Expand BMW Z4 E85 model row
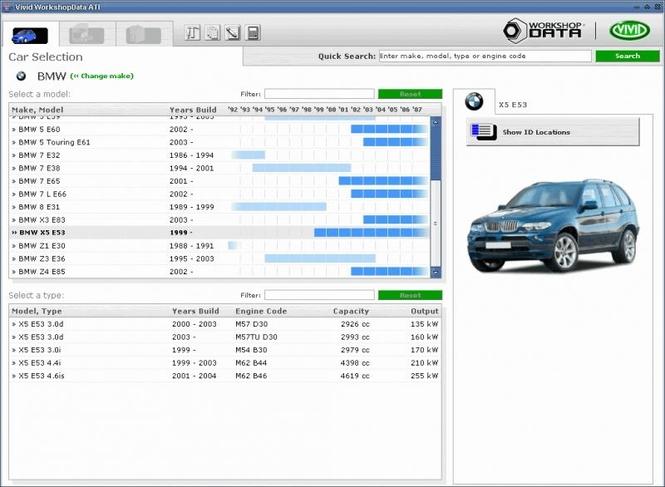 (220, 271)
